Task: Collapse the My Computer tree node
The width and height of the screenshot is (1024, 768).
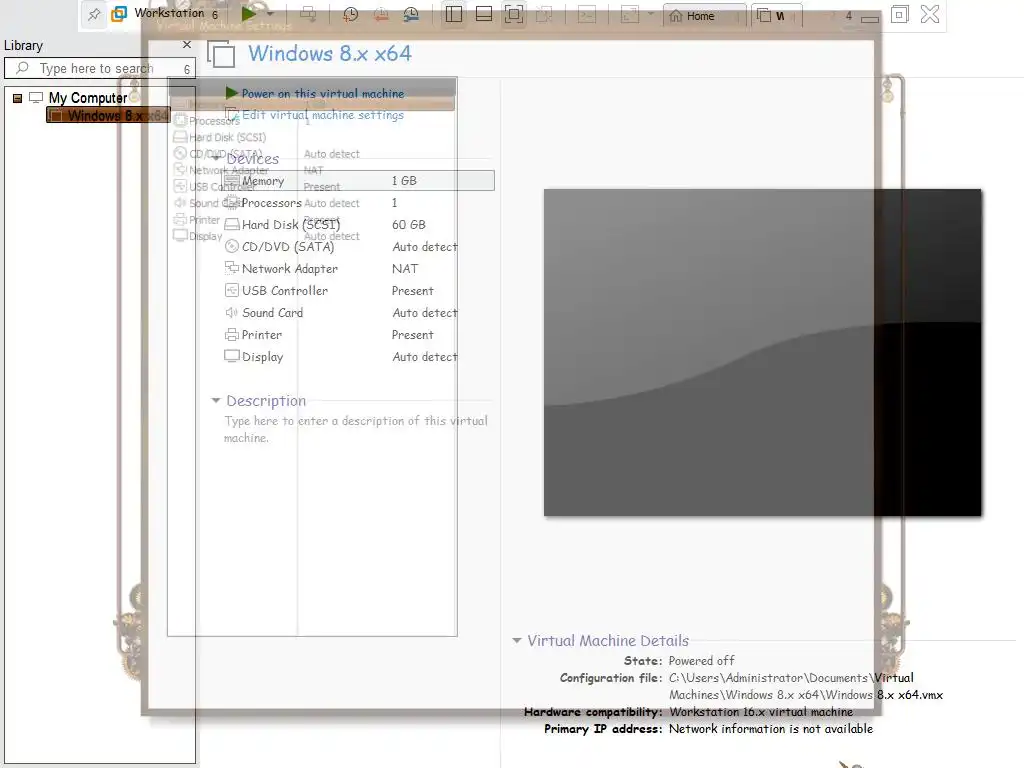Action: click(x=18, y=98)
